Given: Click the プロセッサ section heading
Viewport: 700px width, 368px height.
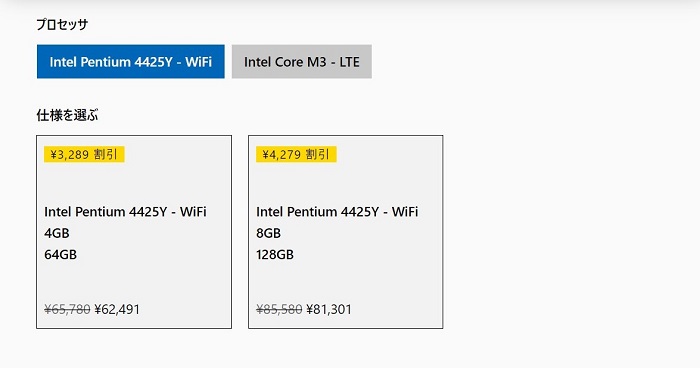Looking at the screenshot, I should point(62,25).
